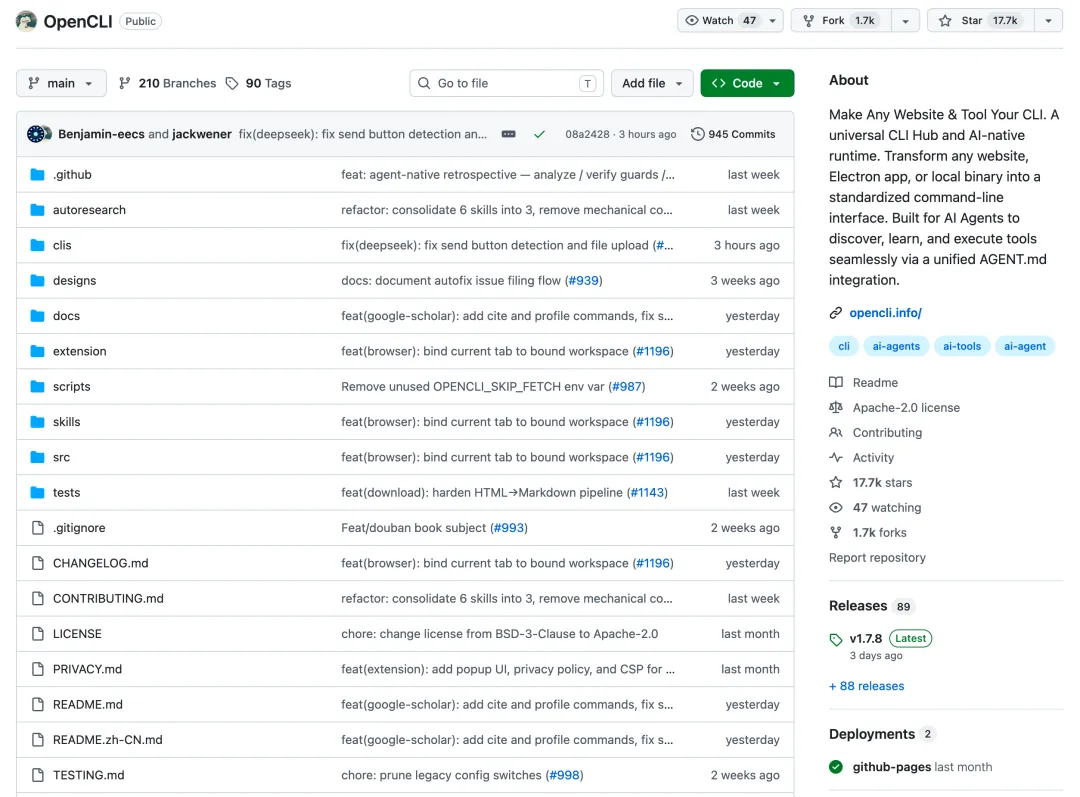Click the Activity pulse link
The width and height of the screenshot is (1080, 797).
click(x=872, y=457)
